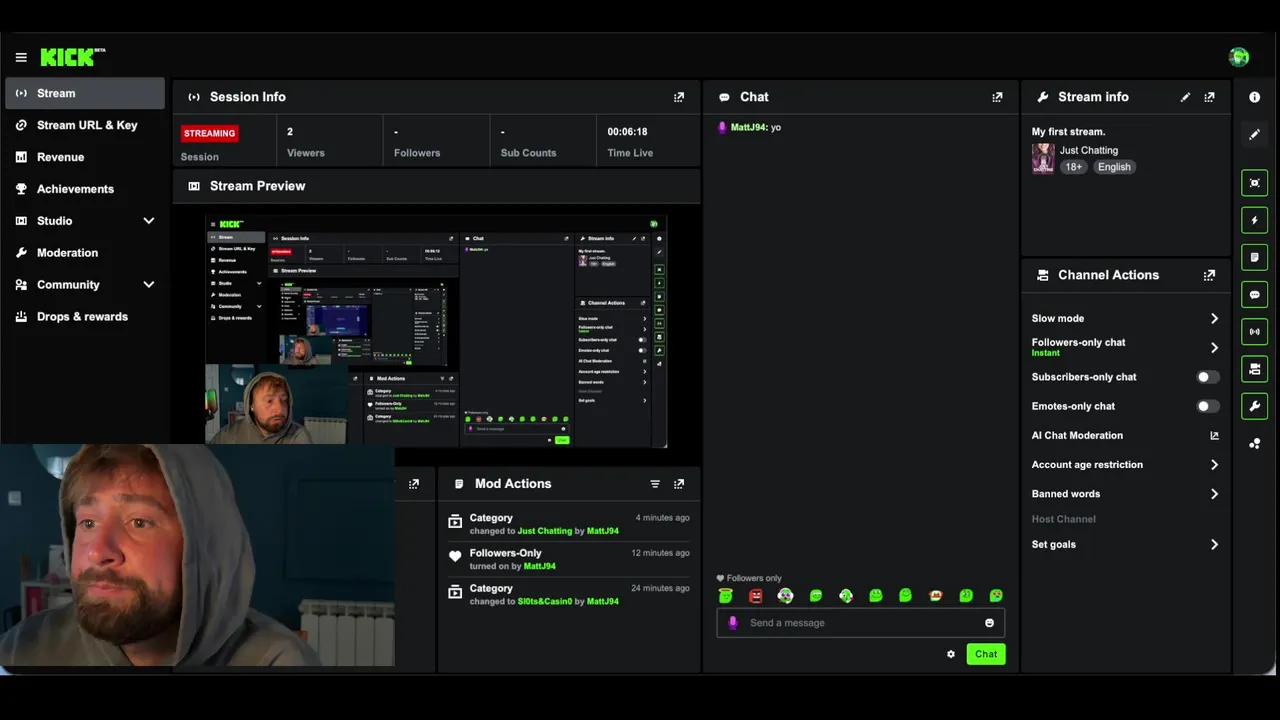Open Drops & rewards page

[85, 317]
